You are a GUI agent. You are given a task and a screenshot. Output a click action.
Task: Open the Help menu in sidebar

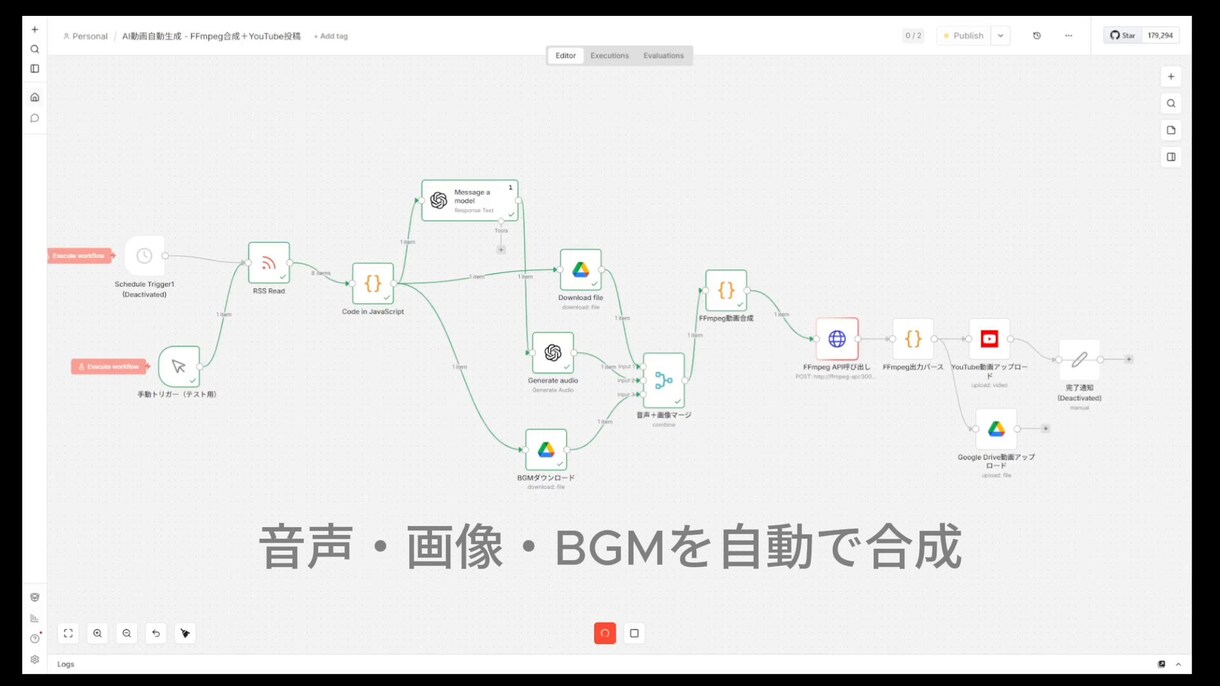click(35, 638)
